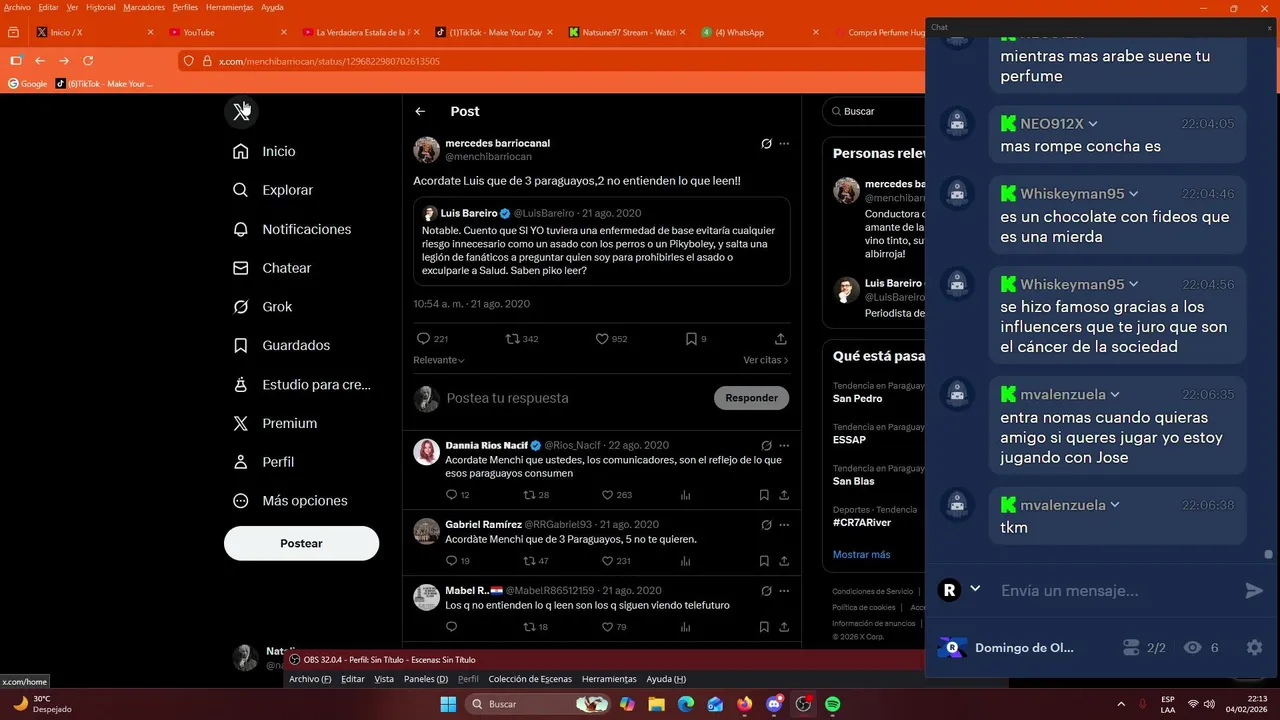Image resolution: width=1280 pixels, height=720 pixels.
Task: Open Premium in the X sidebar
Action: click(275, 423)
